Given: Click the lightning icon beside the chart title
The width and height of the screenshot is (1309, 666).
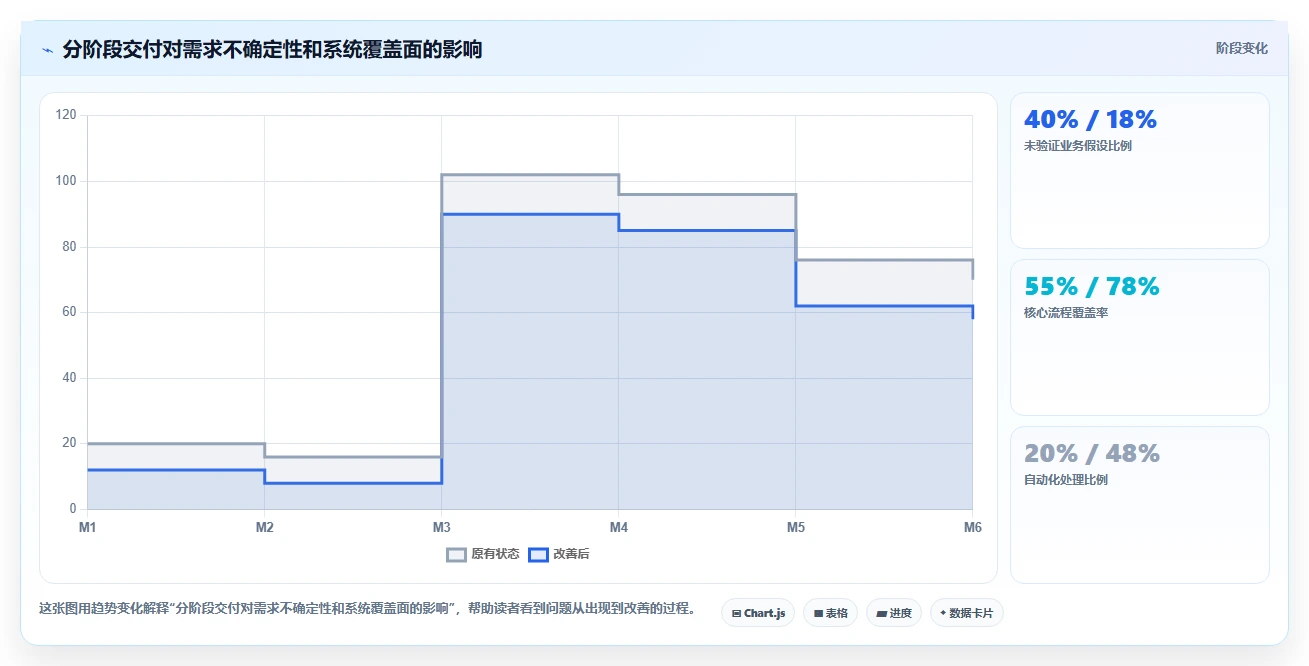Looking at the screenshot, I should click(x=48, y=50).
